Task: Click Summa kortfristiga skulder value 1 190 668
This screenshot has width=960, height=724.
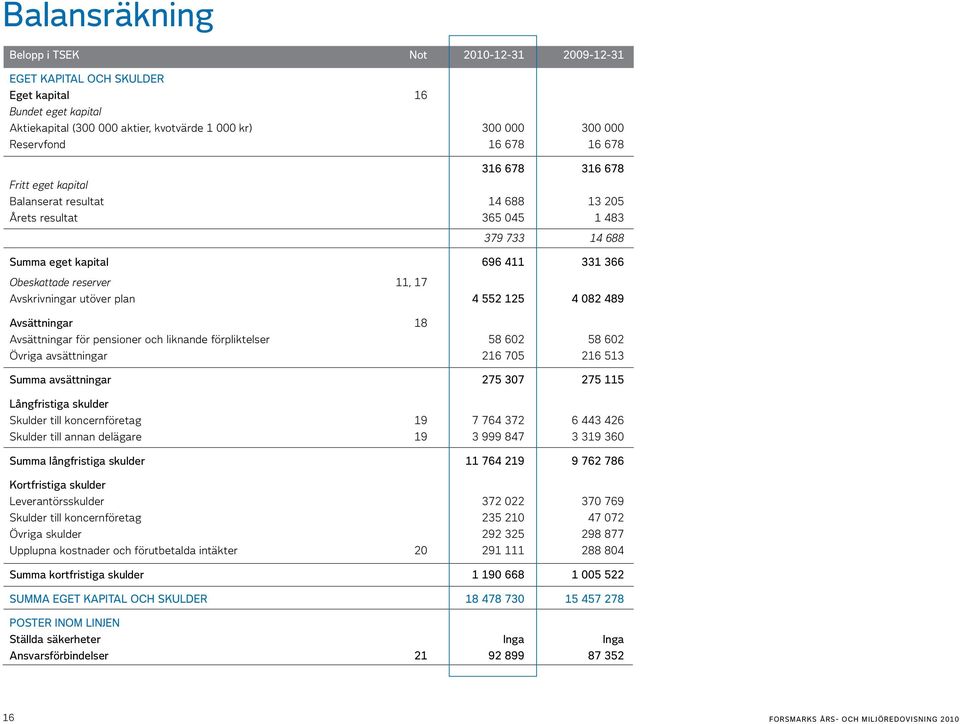Action: tap(498, 575)
